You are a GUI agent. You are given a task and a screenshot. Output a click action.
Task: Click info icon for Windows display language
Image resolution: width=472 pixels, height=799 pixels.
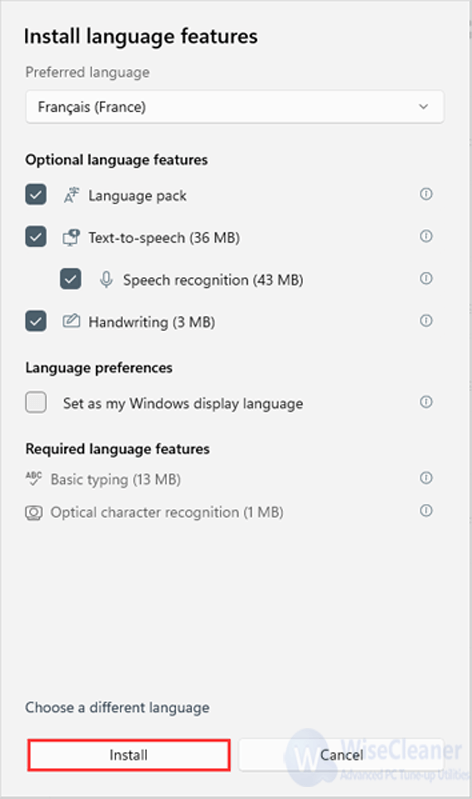[426, 402]
